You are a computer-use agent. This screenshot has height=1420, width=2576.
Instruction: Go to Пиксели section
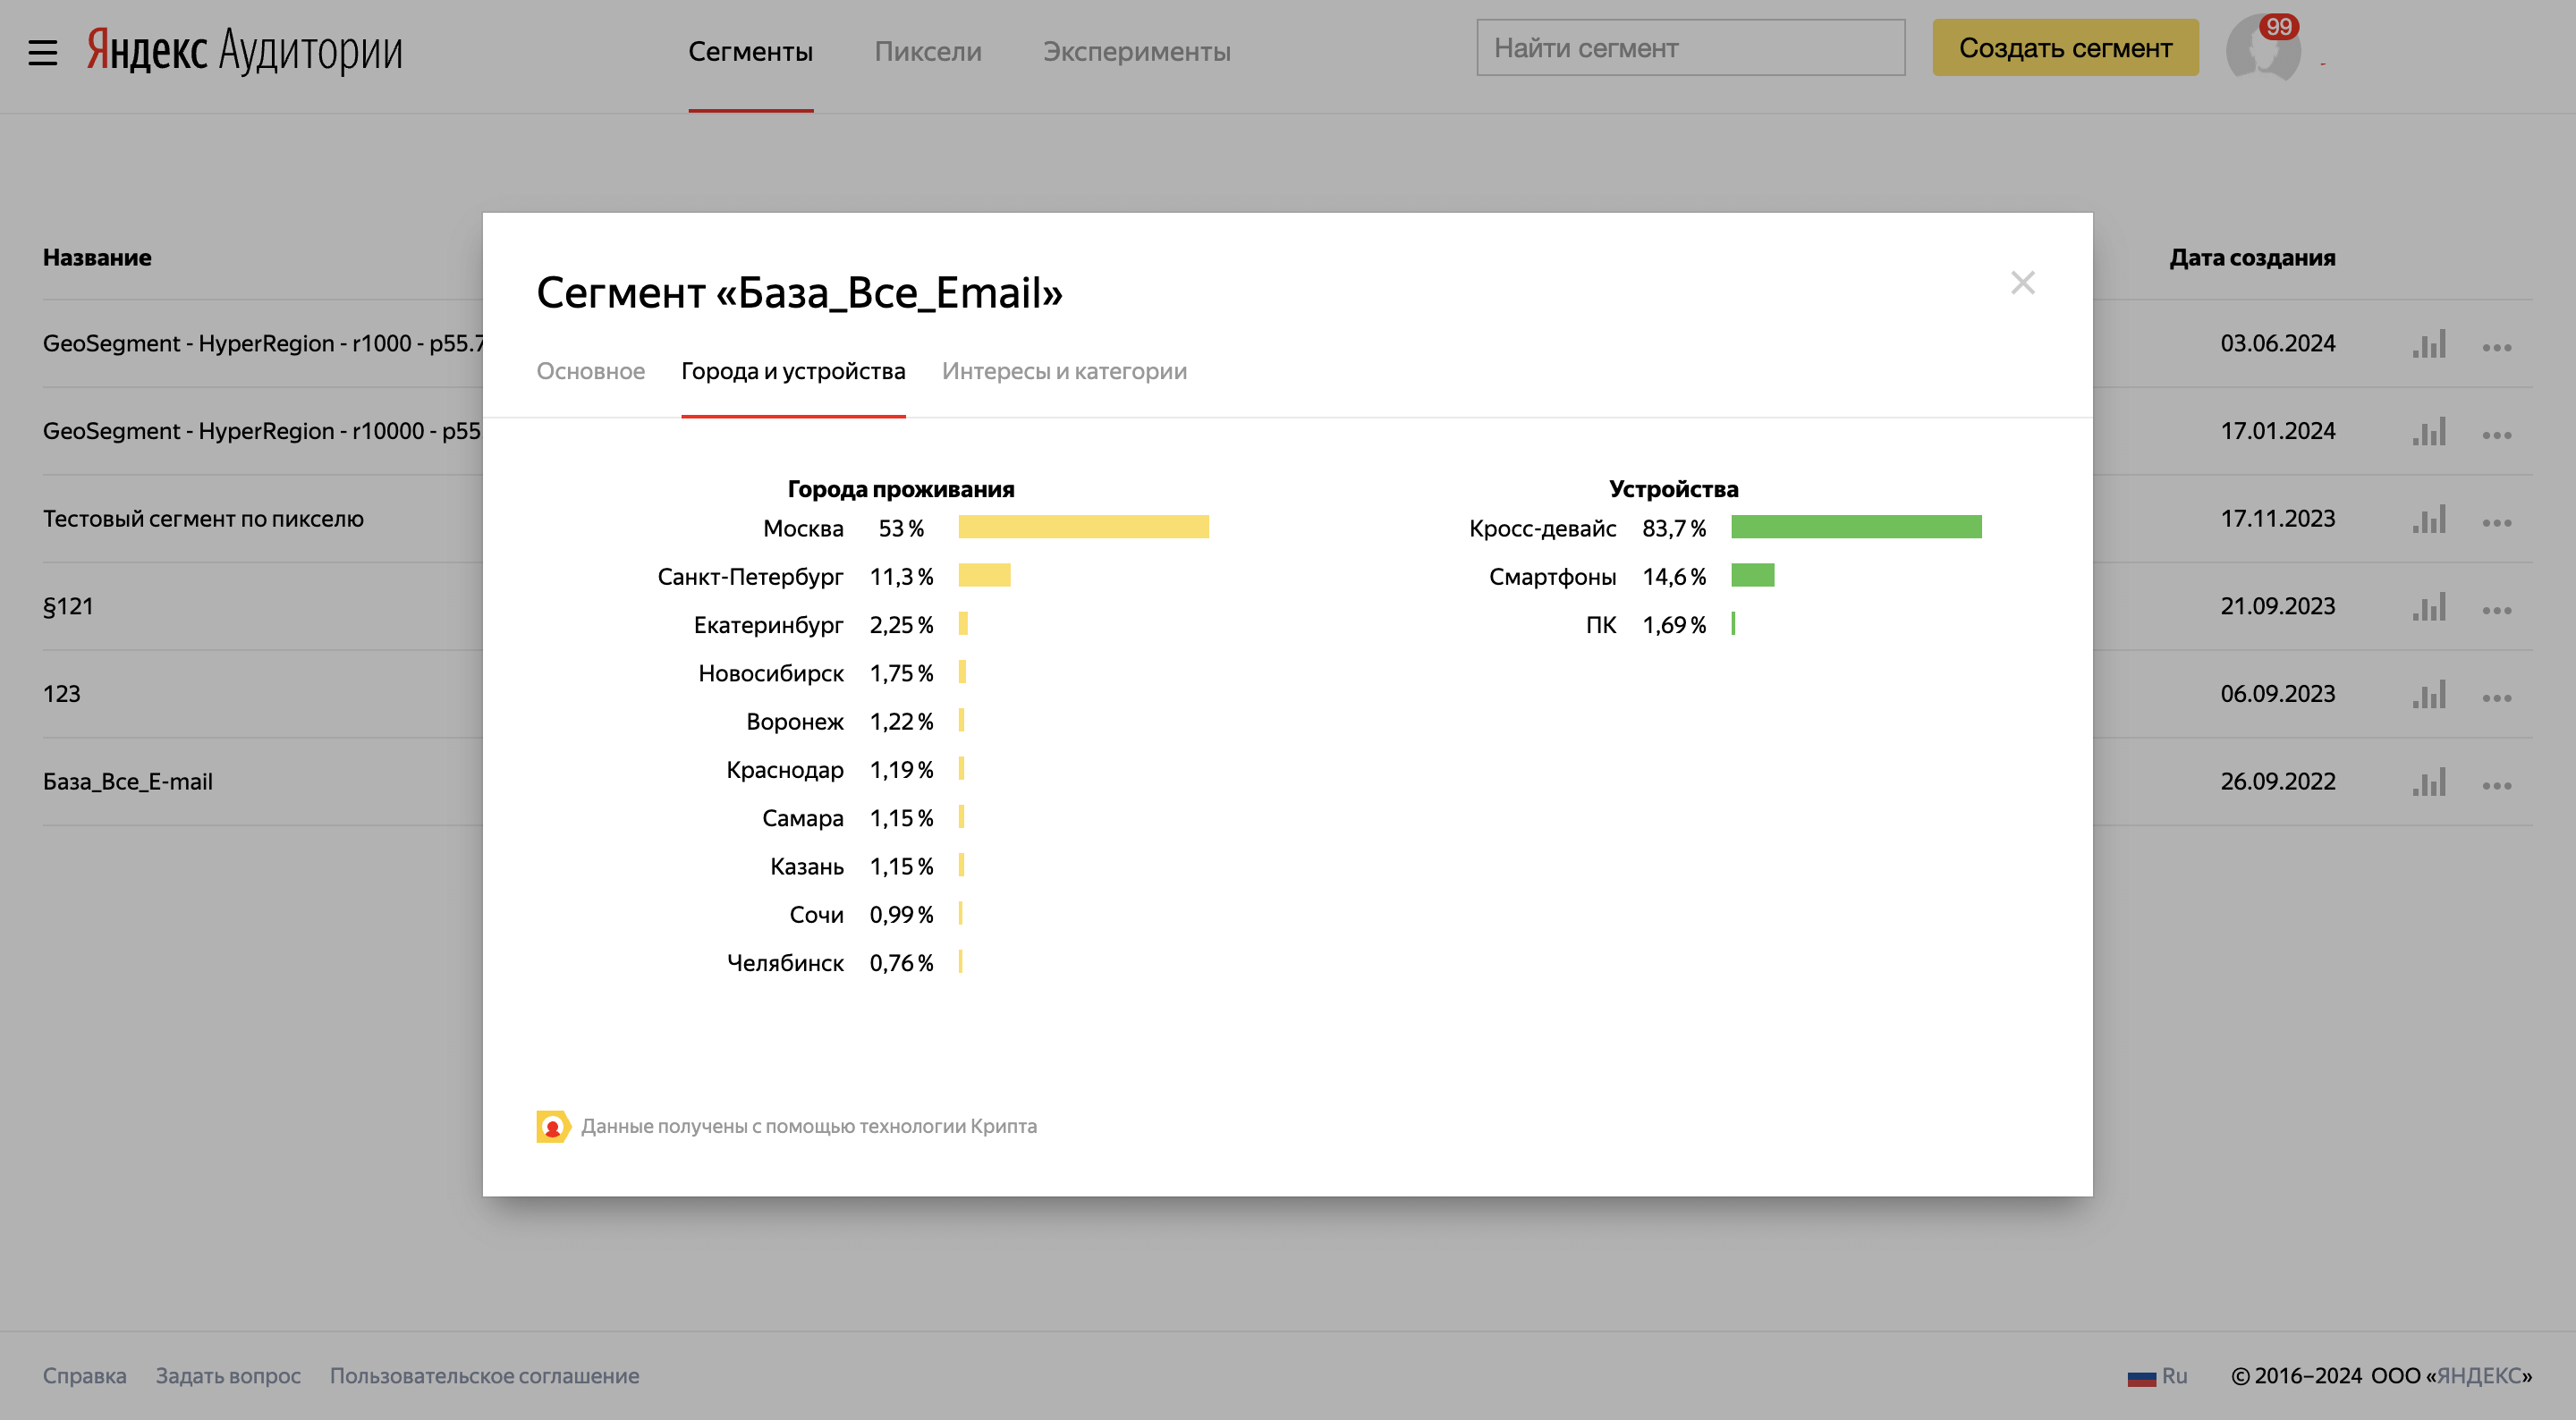[x=928, y=52]
